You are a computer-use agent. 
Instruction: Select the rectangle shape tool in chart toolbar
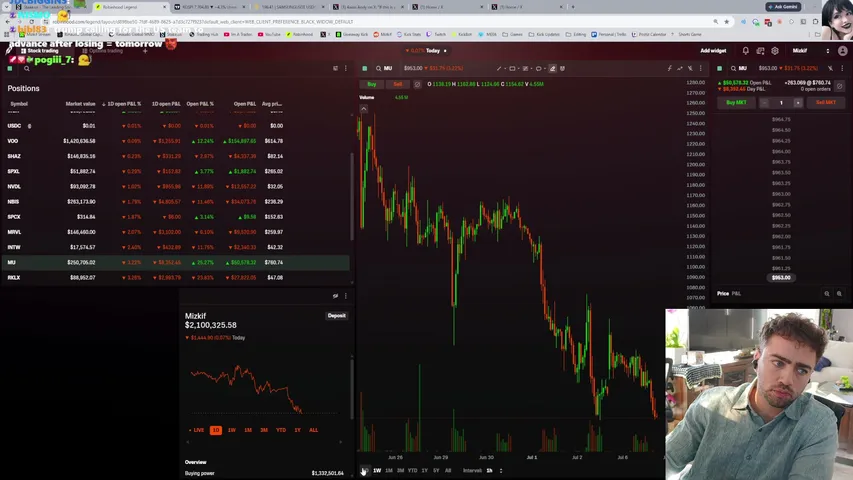click(x=512, y=69)
